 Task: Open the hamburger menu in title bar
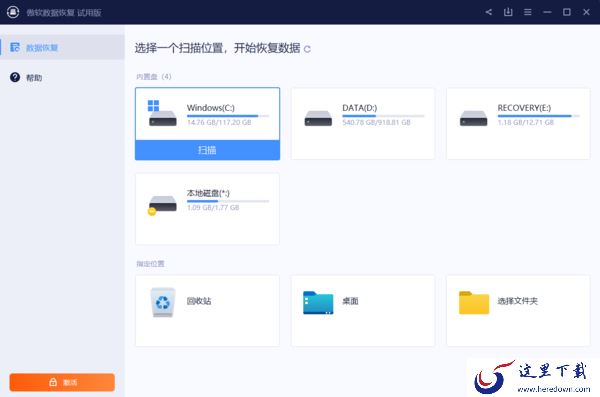click(x=528, y=12)
